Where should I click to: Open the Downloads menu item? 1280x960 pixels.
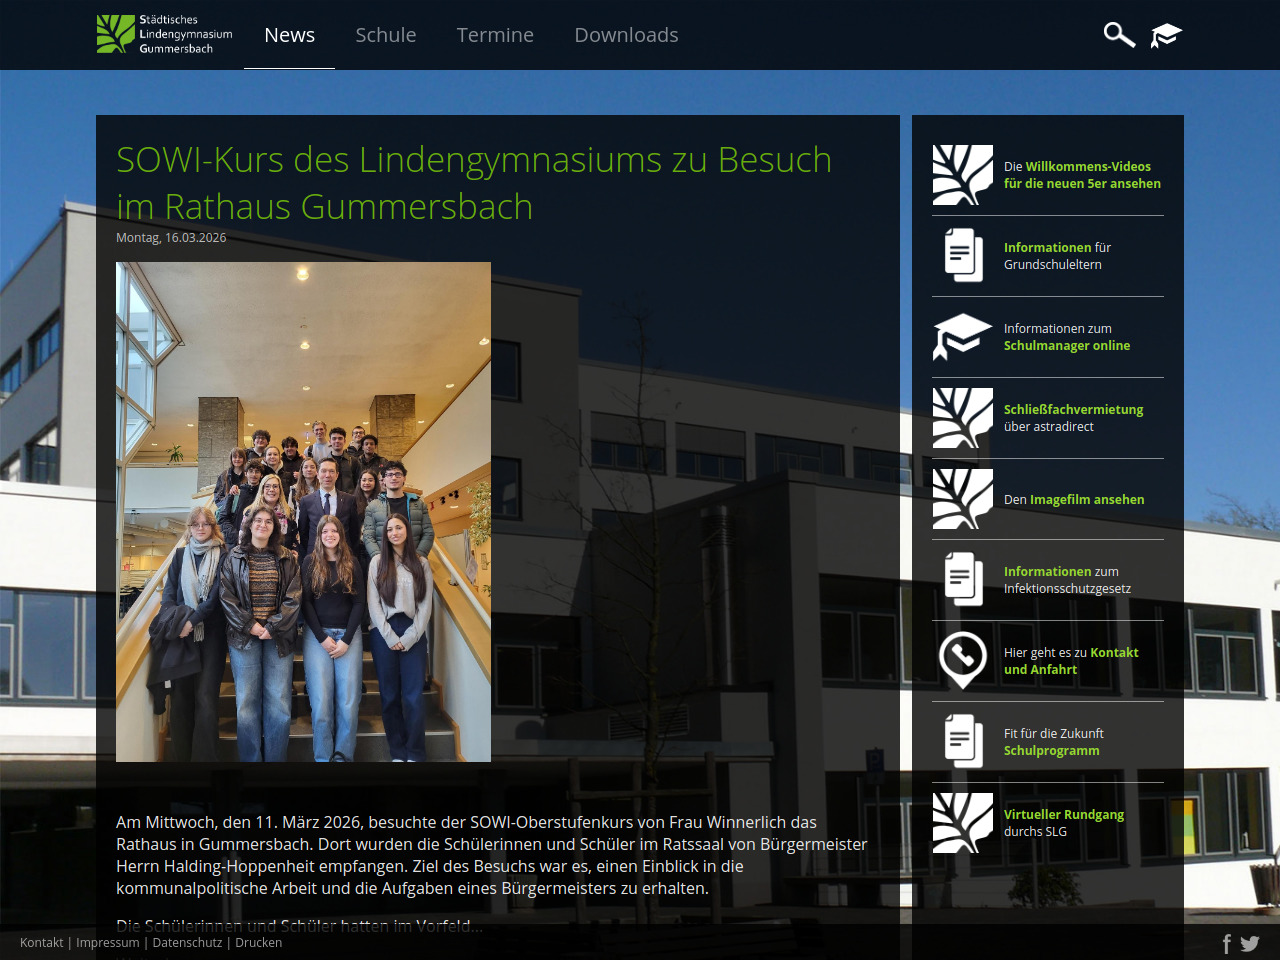coord(626,35)
